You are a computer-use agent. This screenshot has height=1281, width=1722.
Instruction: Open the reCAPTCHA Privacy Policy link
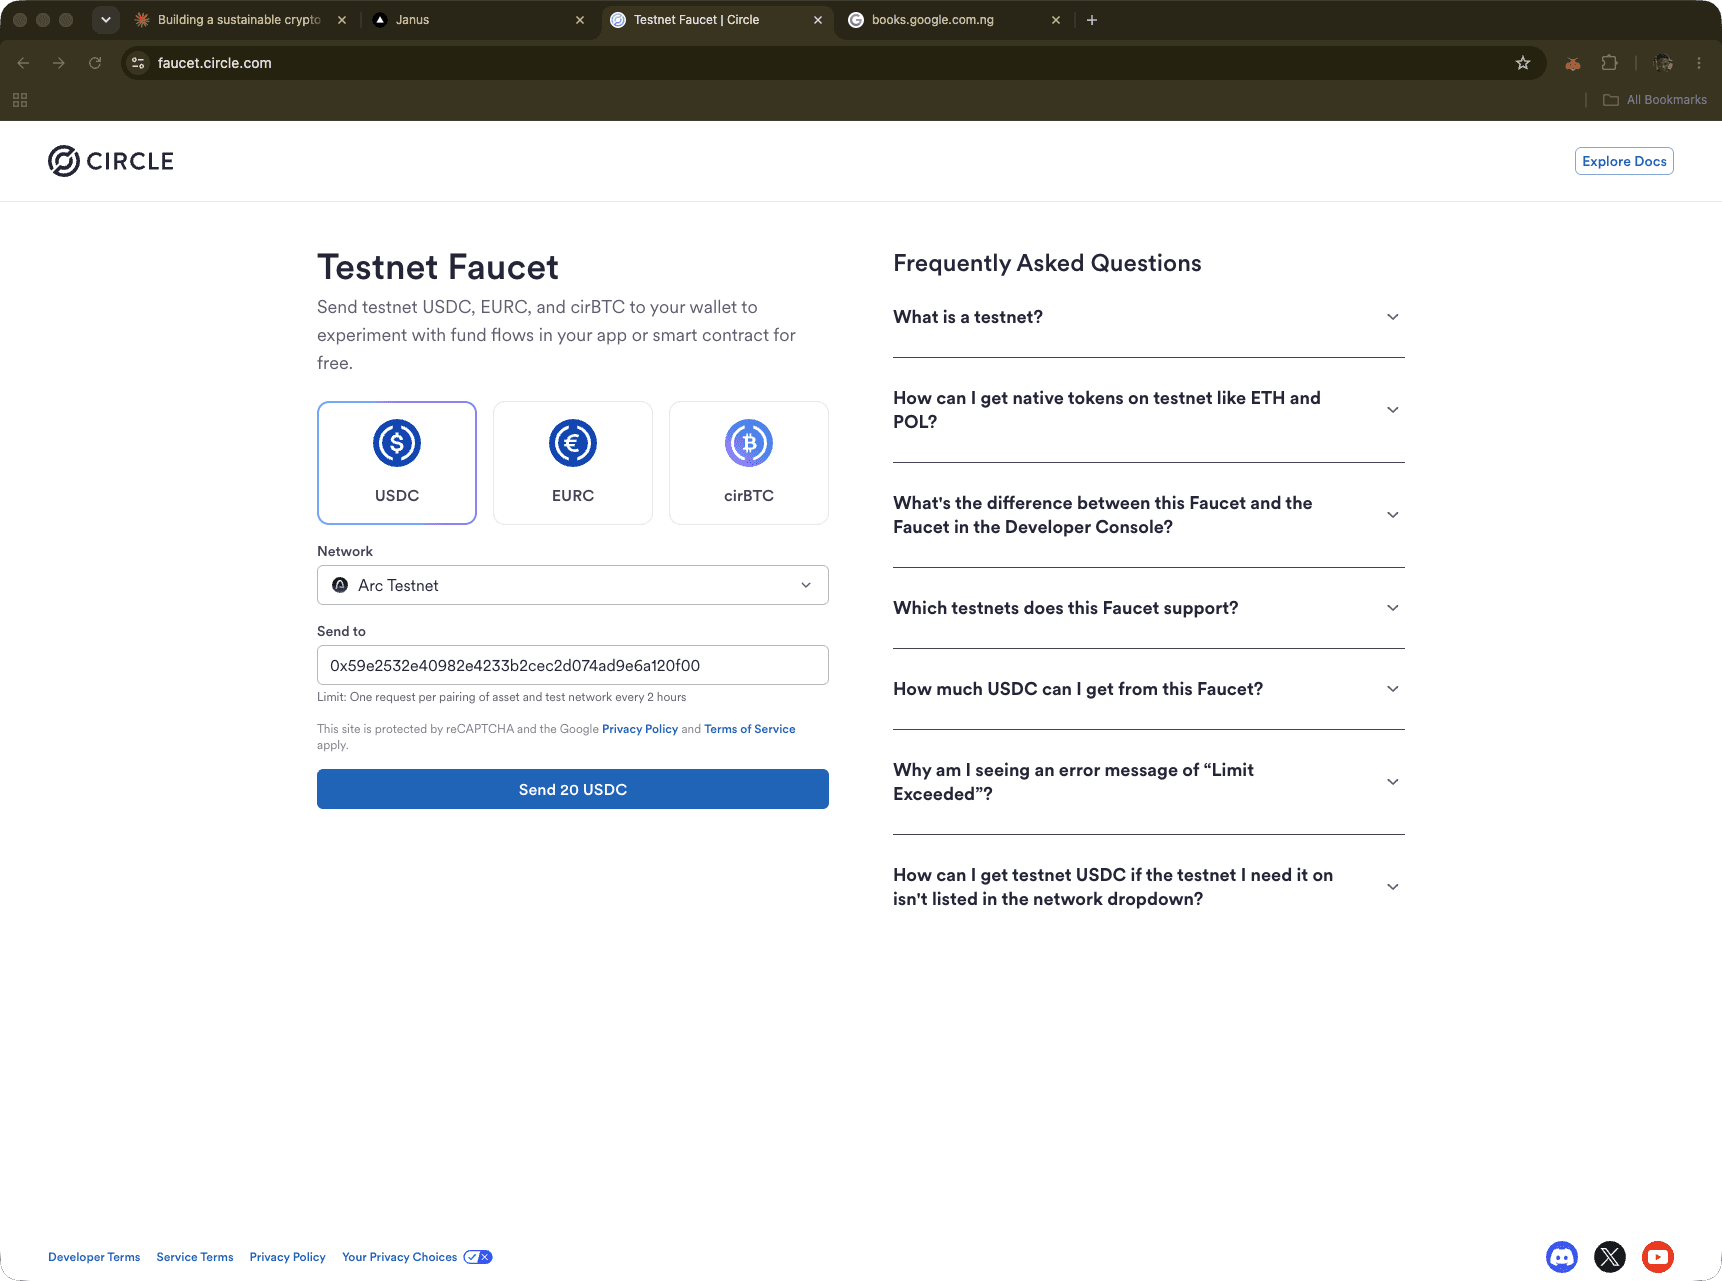(x=640, y=729)
